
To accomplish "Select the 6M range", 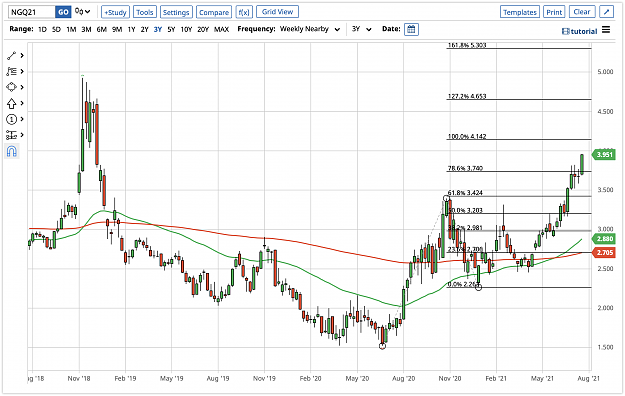I will (x=102, y=29).
